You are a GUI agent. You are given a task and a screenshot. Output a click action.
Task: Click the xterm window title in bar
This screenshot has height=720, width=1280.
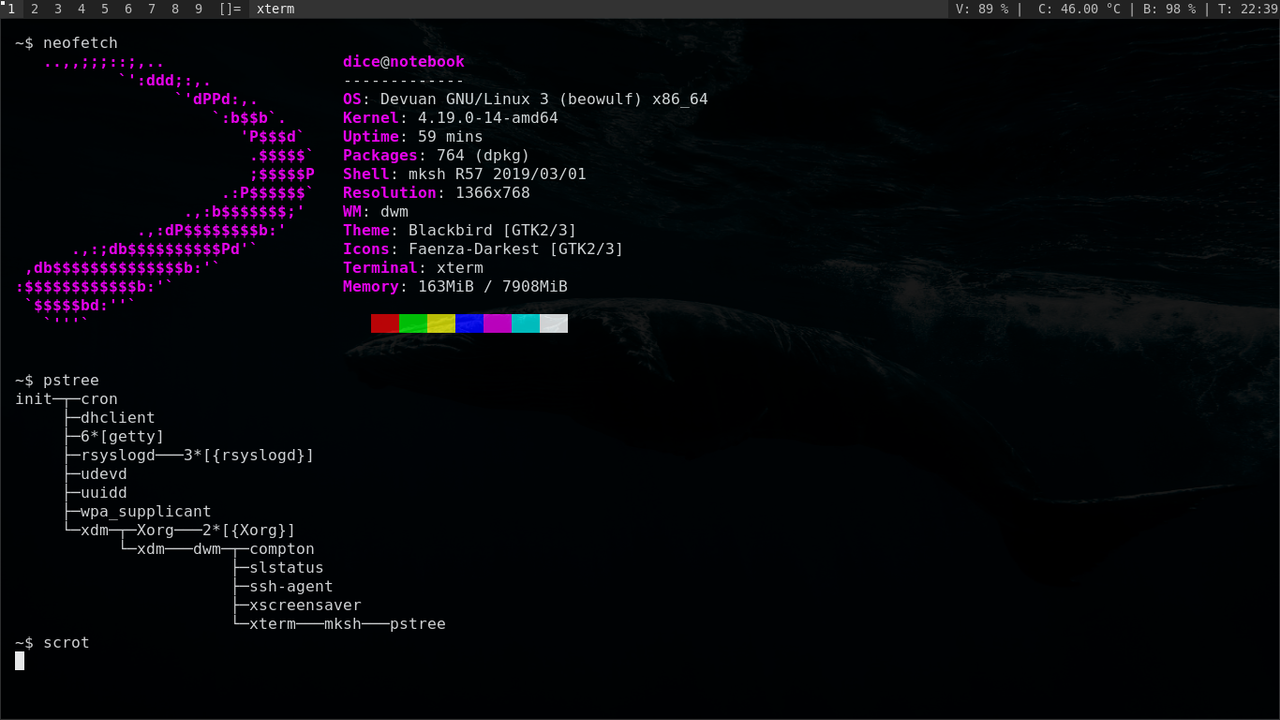point(275,9)
